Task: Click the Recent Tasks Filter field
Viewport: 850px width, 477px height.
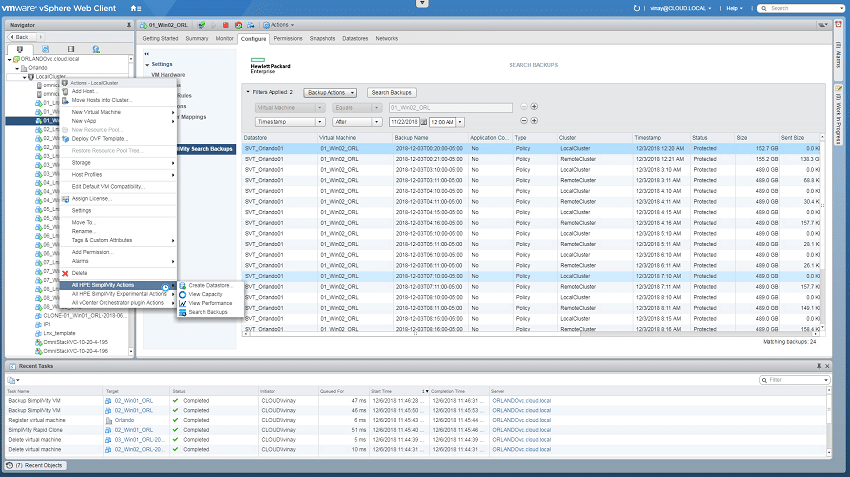Action: 795,380
